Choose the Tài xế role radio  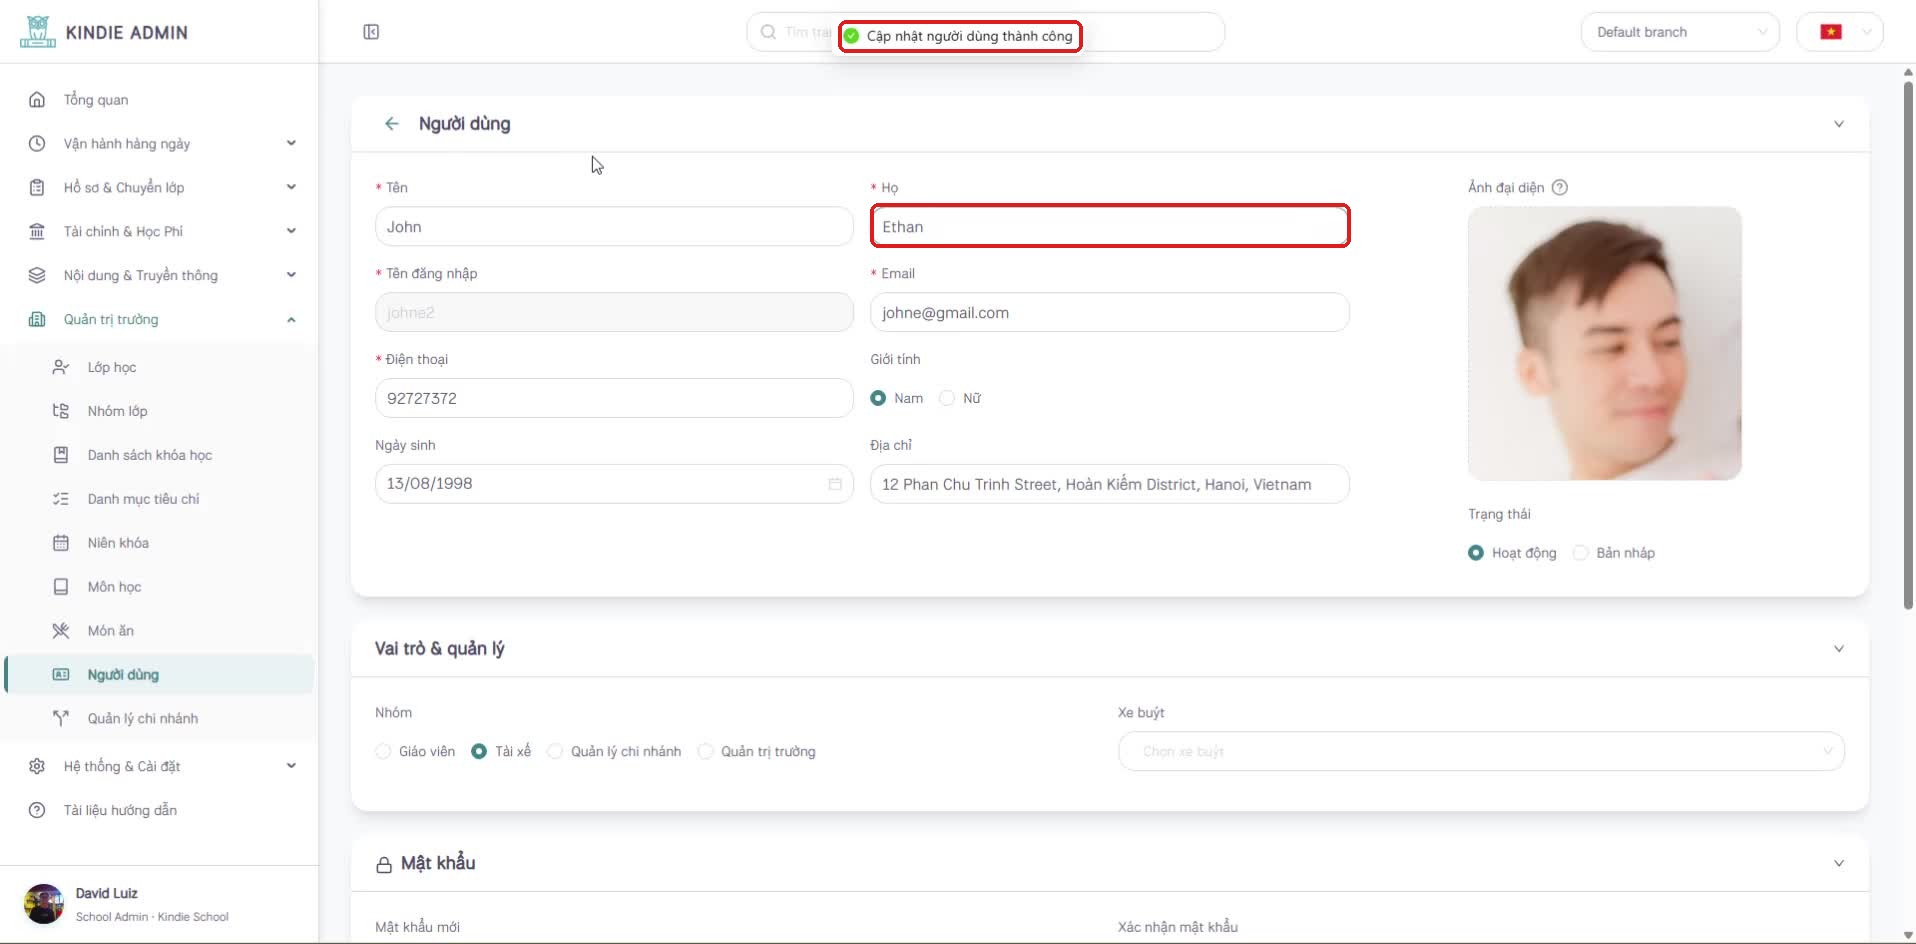[x=479, y=751]
